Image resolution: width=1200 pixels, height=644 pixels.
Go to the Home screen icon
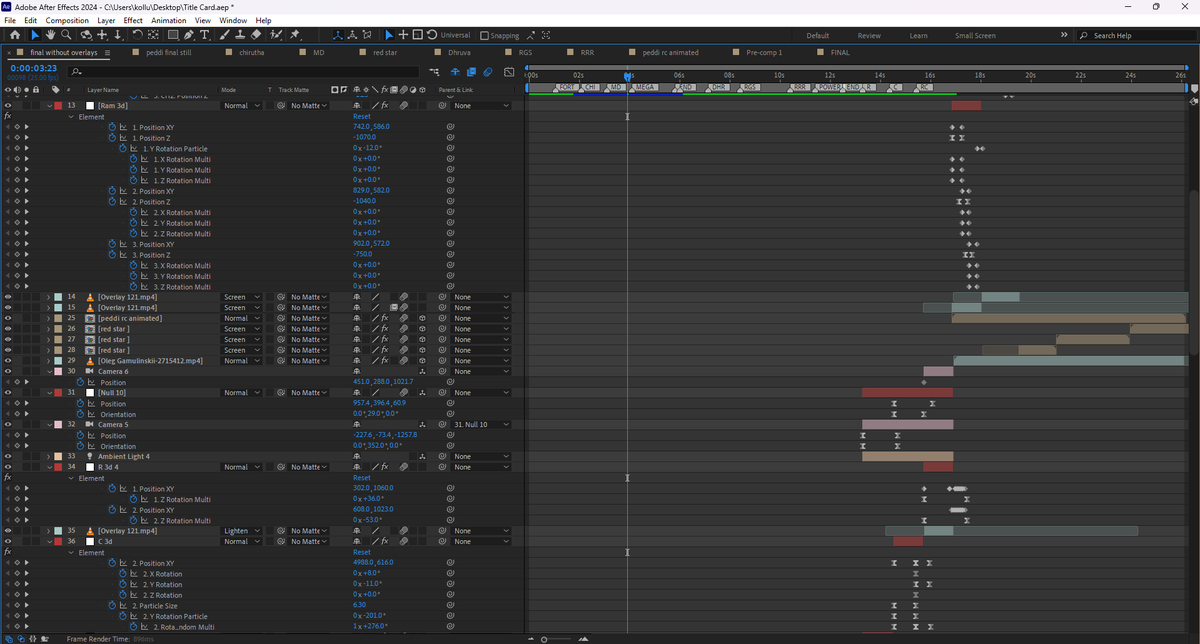click(x=15, y=35)
